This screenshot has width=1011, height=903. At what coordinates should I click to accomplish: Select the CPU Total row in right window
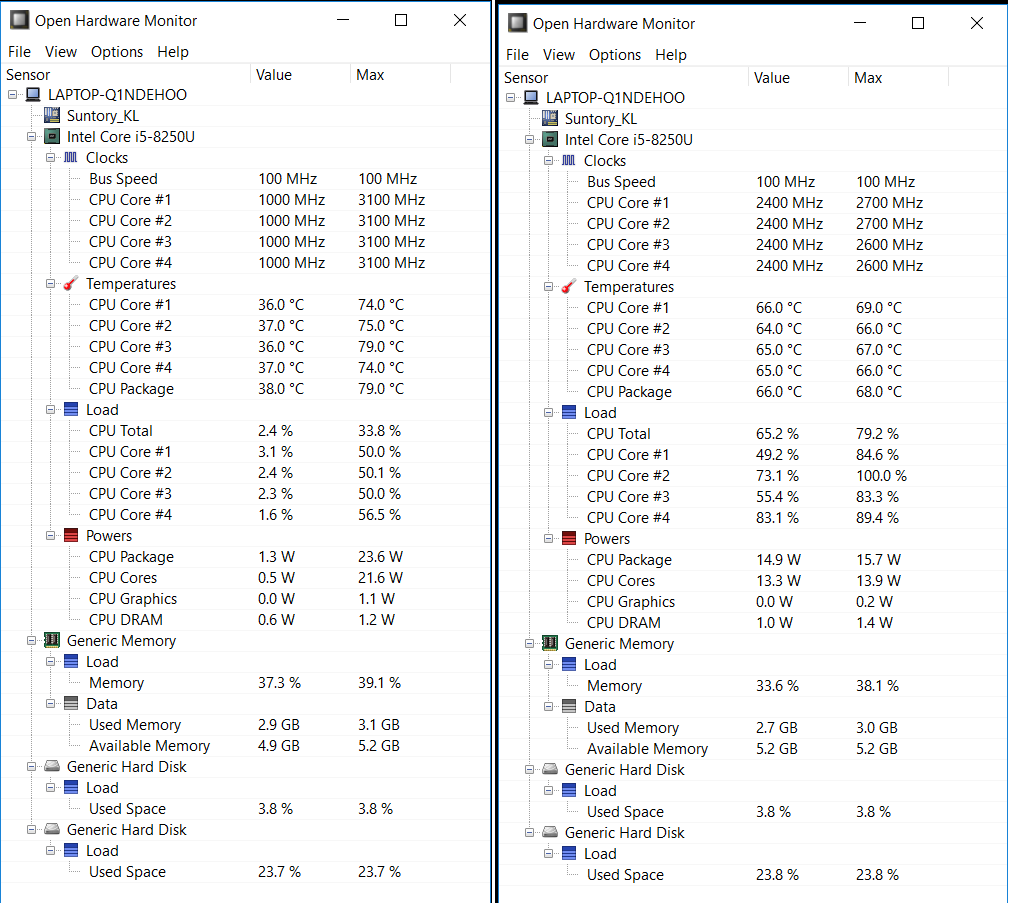[618, 434]
